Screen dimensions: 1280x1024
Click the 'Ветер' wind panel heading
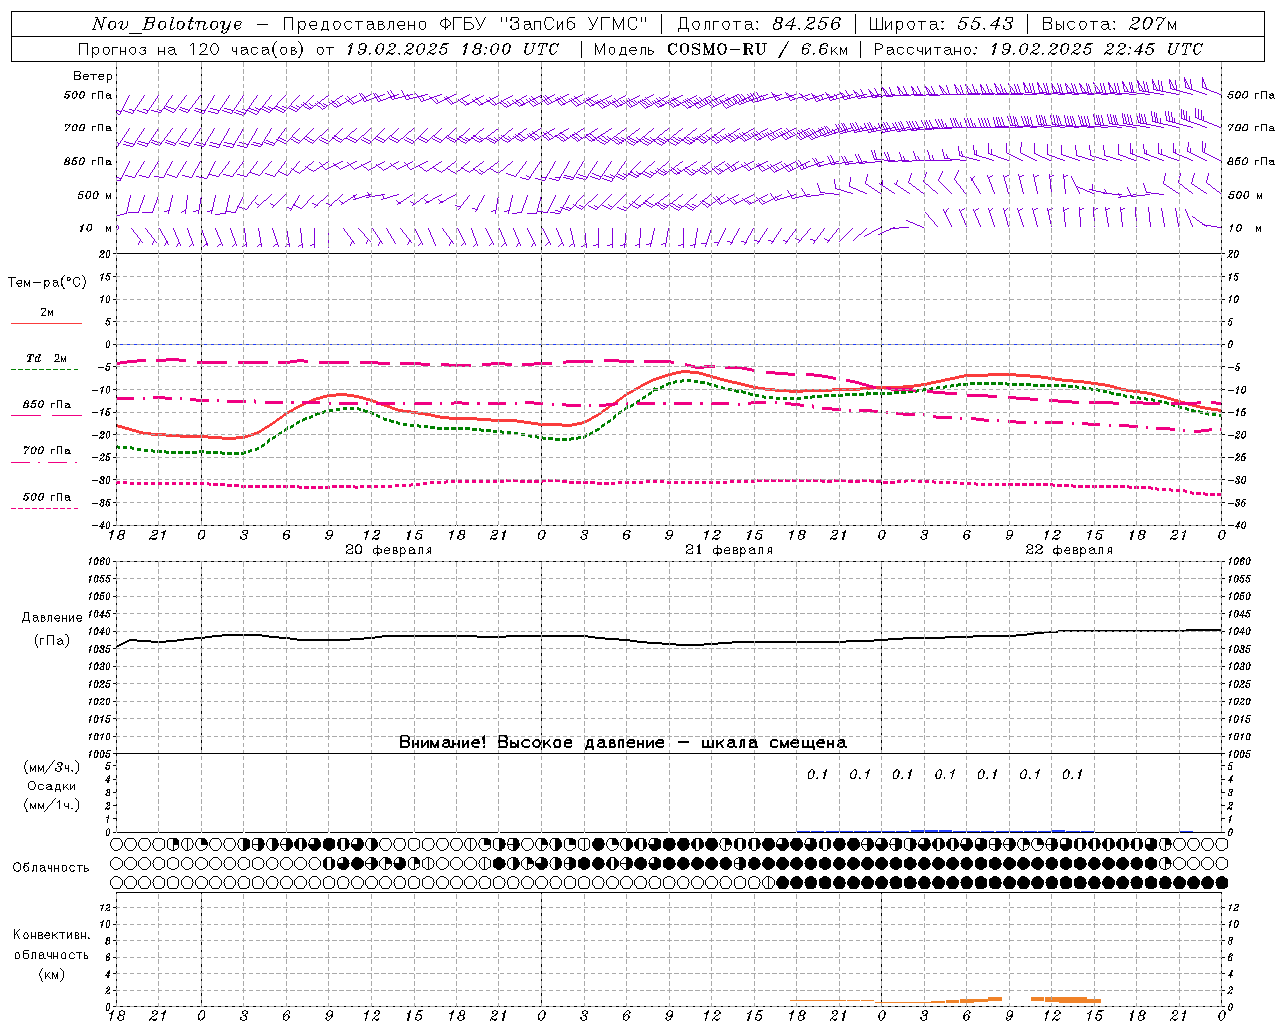coord(93,76)
